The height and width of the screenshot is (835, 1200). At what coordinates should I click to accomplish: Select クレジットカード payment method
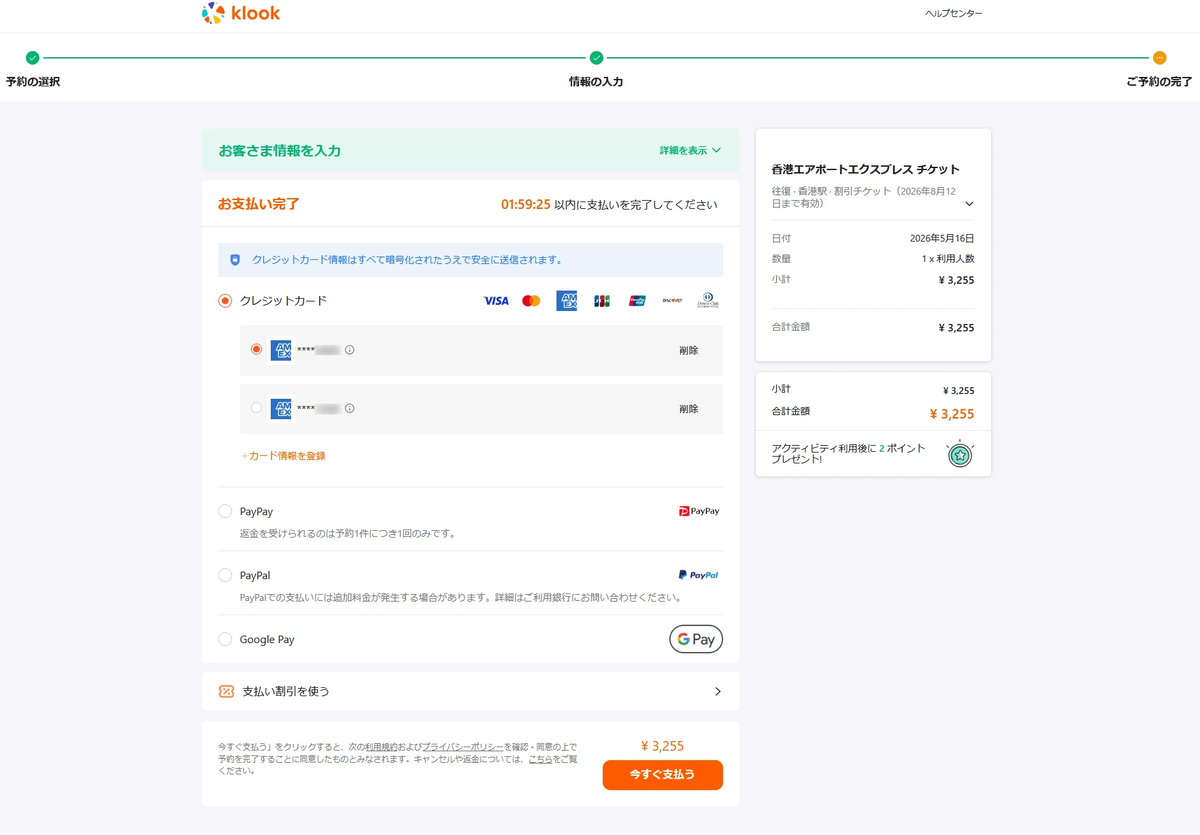(x=225, y=301)
